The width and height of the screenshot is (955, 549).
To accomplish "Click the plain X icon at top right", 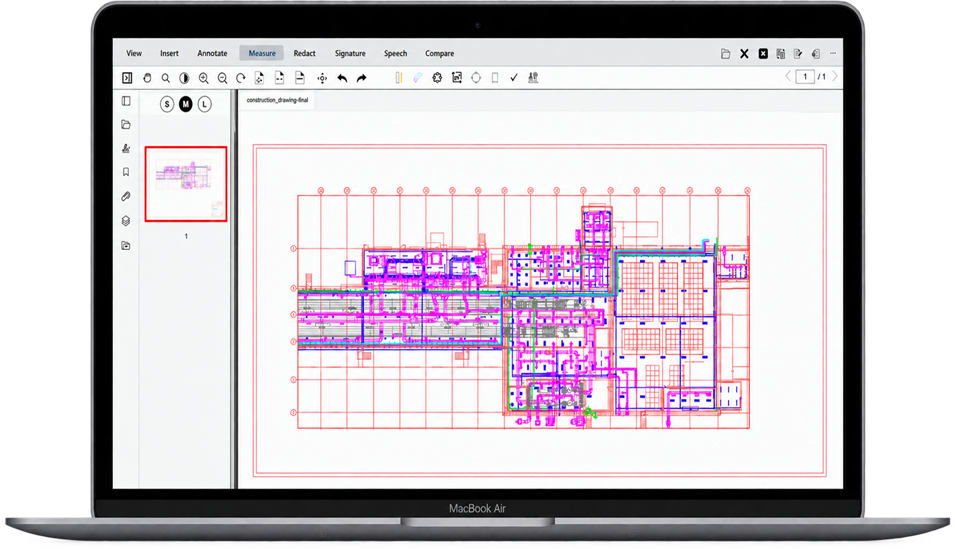I will coord(744,54).
